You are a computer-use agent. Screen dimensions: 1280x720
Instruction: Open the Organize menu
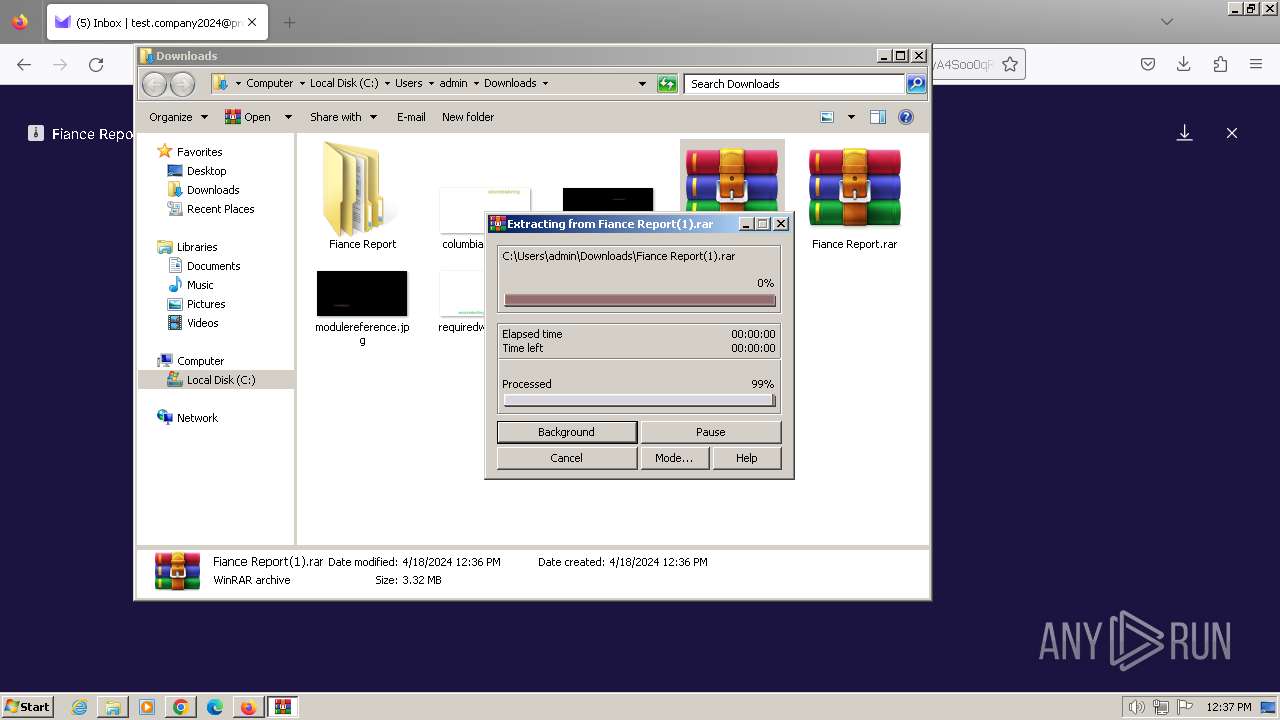178,117
